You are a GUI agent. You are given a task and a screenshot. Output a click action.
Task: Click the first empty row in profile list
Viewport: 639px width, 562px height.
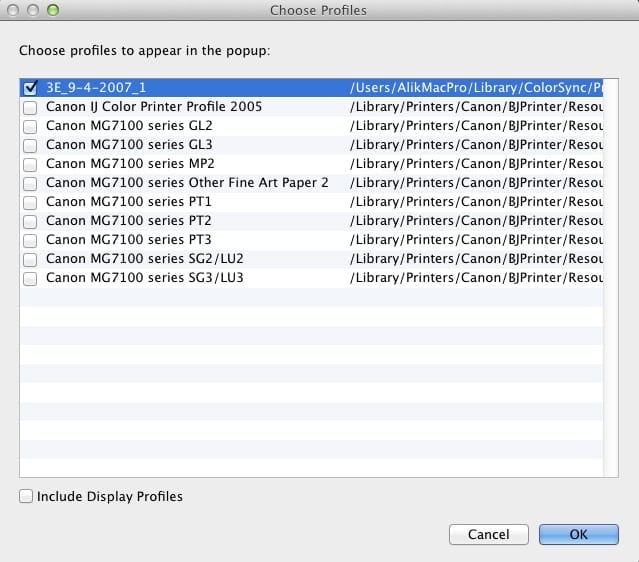pos(310,297)
